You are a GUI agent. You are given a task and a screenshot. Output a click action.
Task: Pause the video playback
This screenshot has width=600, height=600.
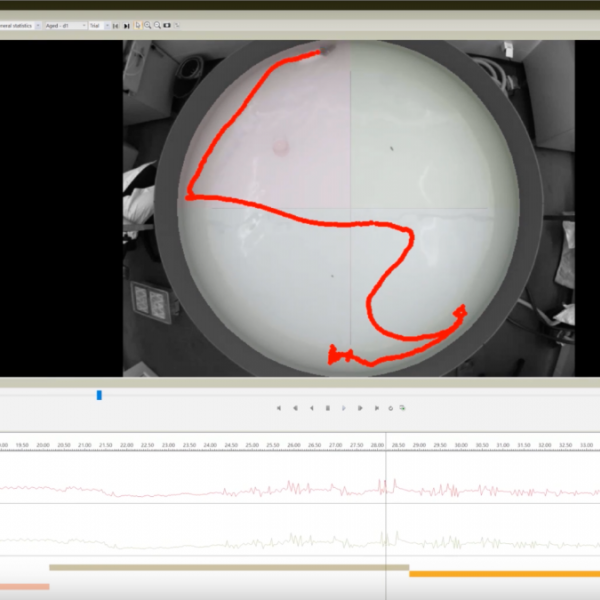point(328,408)
